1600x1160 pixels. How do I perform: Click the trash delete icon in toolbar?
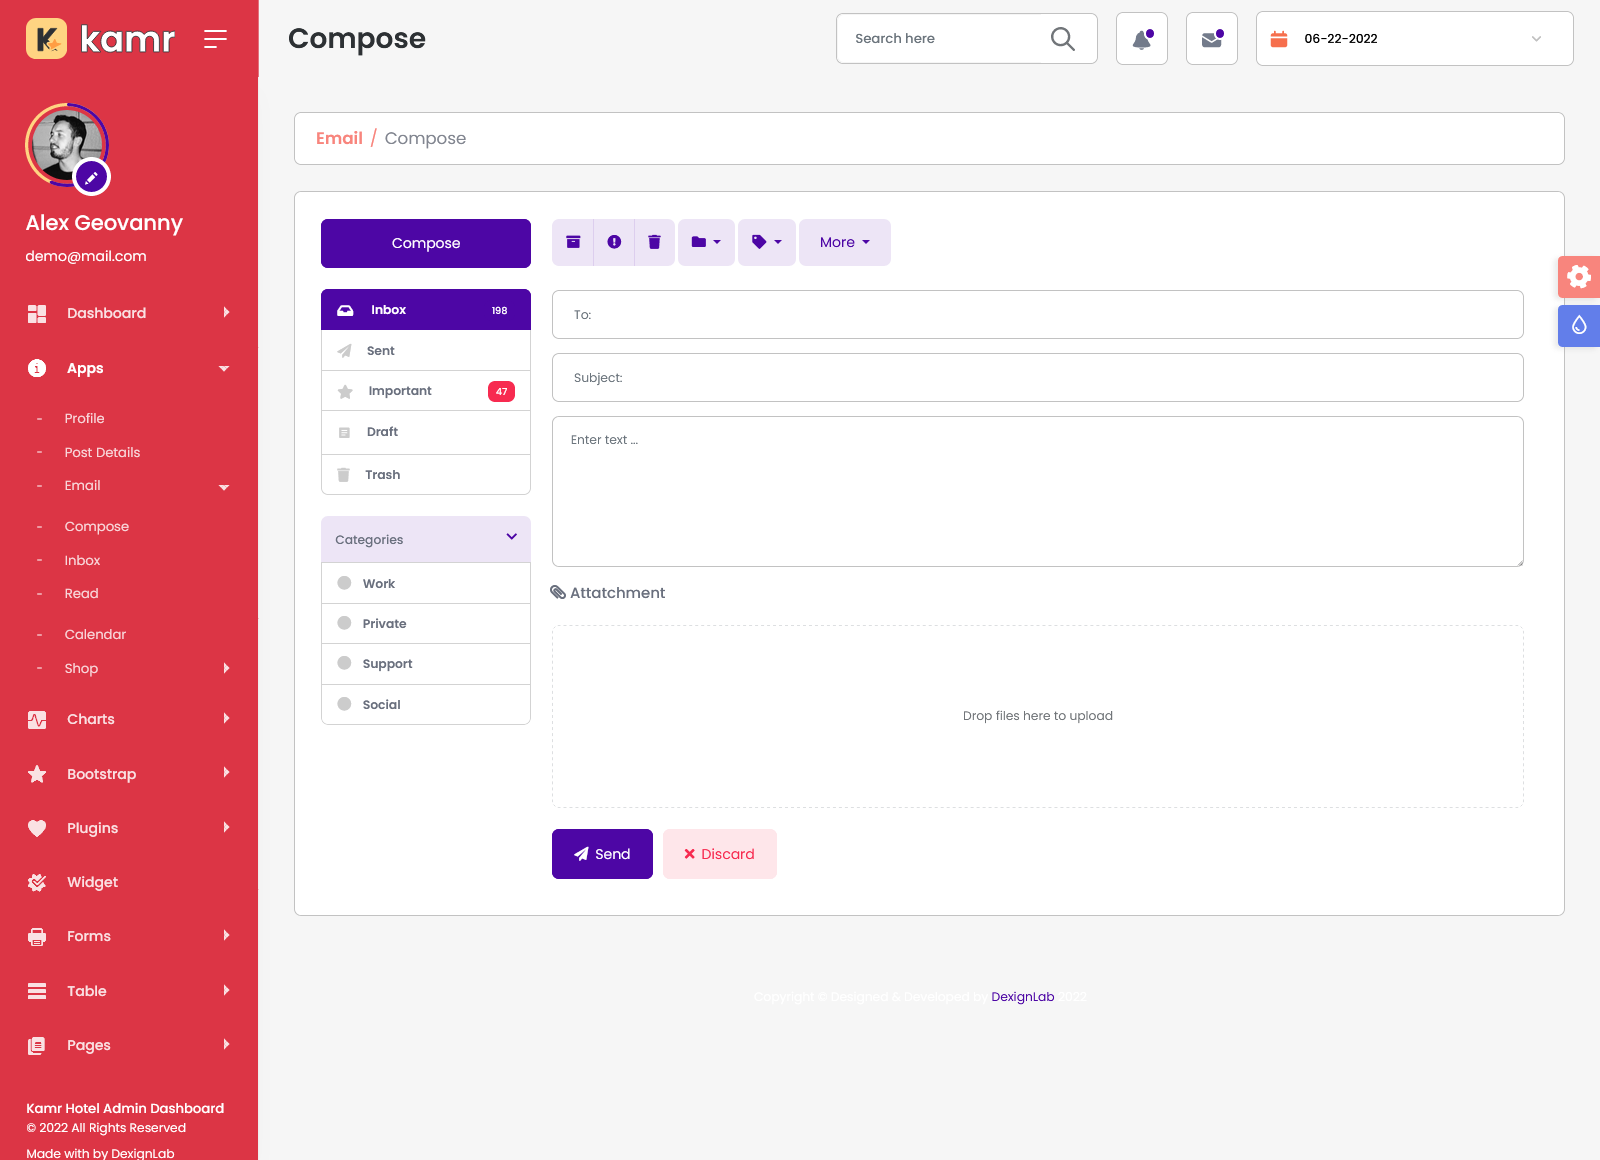pyautogui.click(x=654, y=242)
